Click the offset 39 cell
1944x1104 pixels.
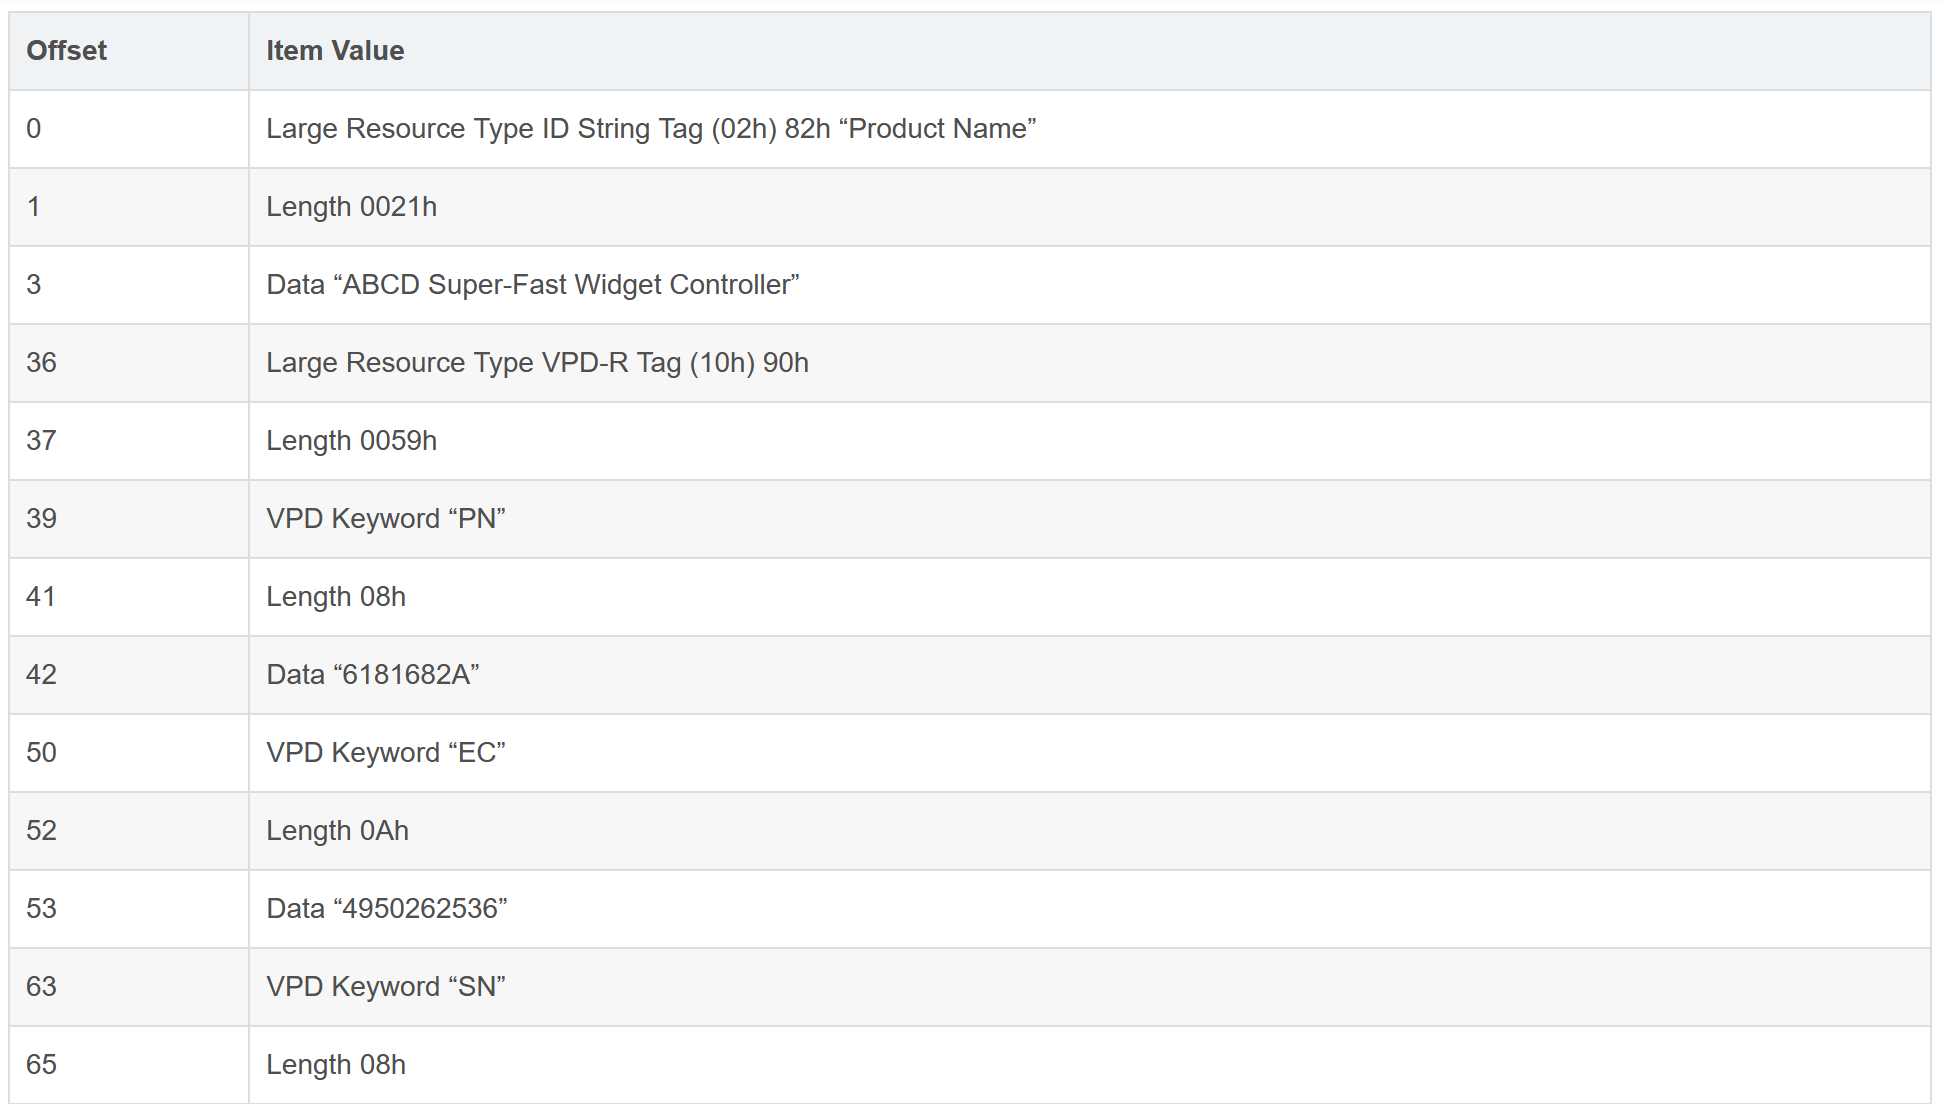[41, 519]
